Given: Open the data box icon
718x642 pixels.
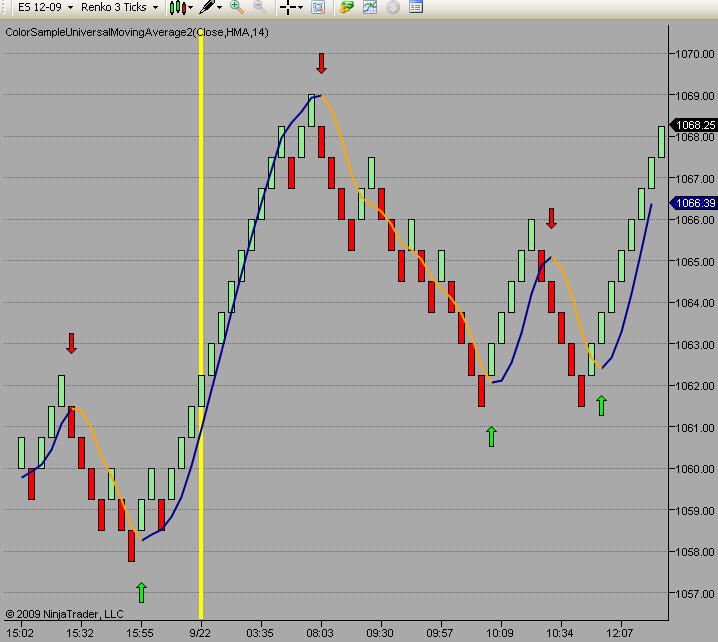Looking at the screenshot, I should 318,7.
